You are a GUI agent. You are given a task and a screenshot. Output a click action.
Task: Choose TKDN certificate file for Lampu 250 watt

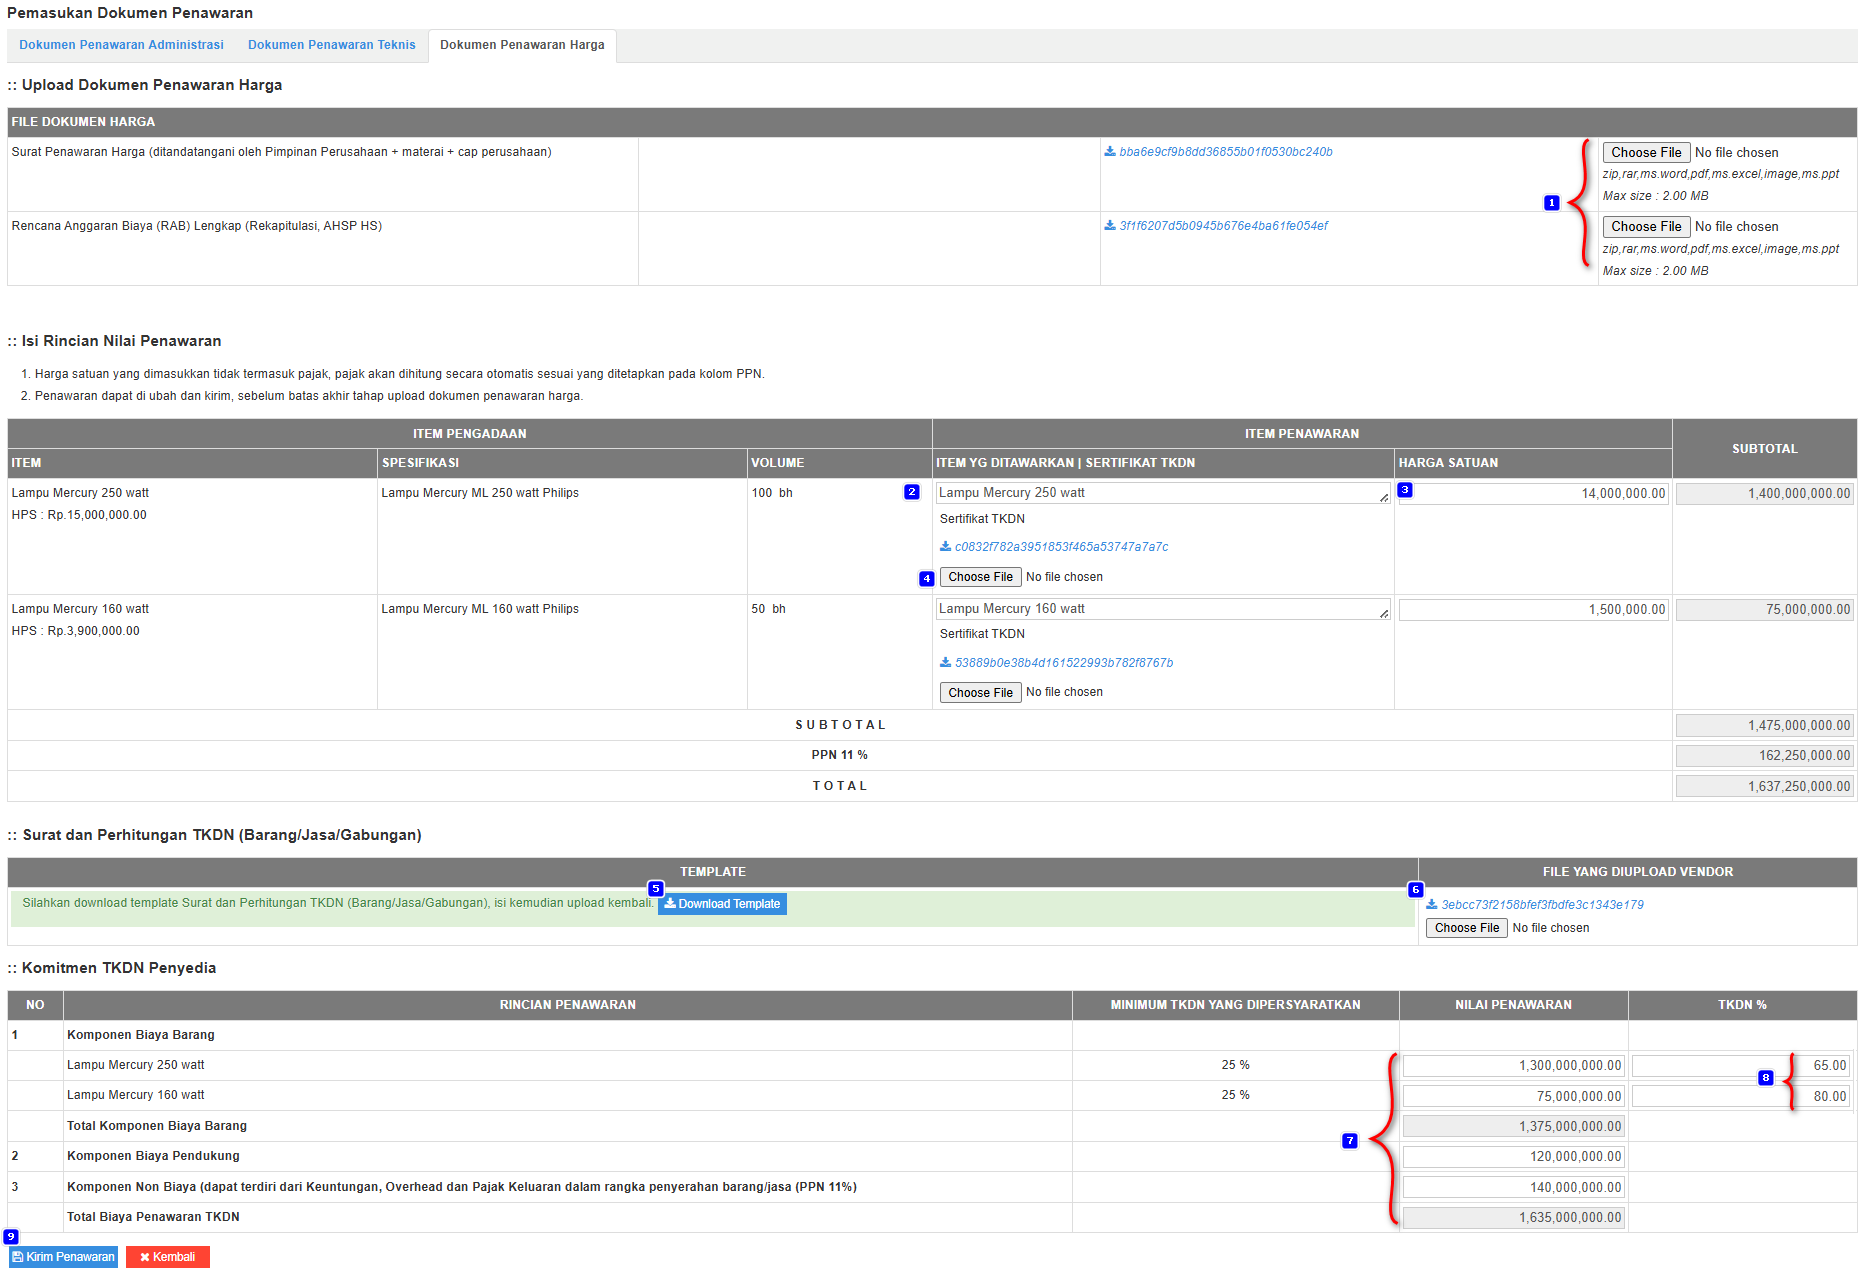pyautogui.click(x=980, y=577)
